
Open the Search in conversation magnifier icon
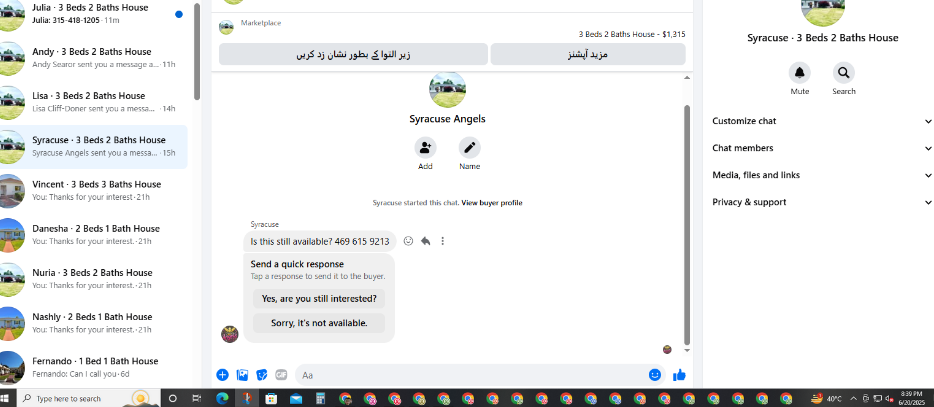(843, 73)
